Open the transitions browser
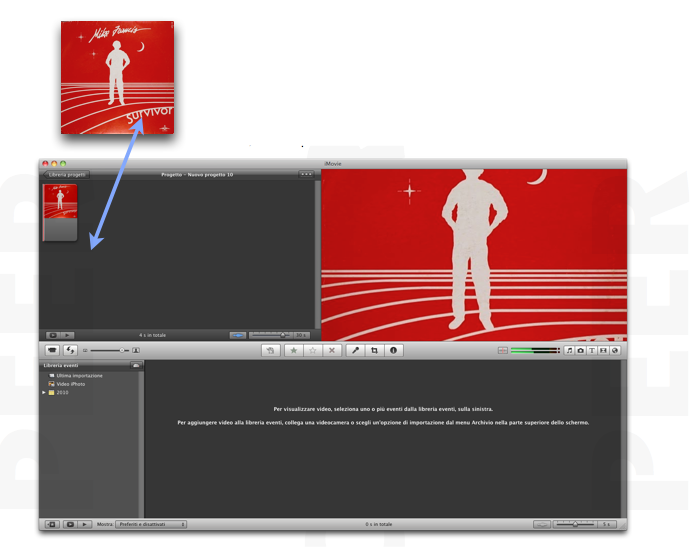Image resolution: width=690 pixels, height=547 pixels. pos(603,350)
